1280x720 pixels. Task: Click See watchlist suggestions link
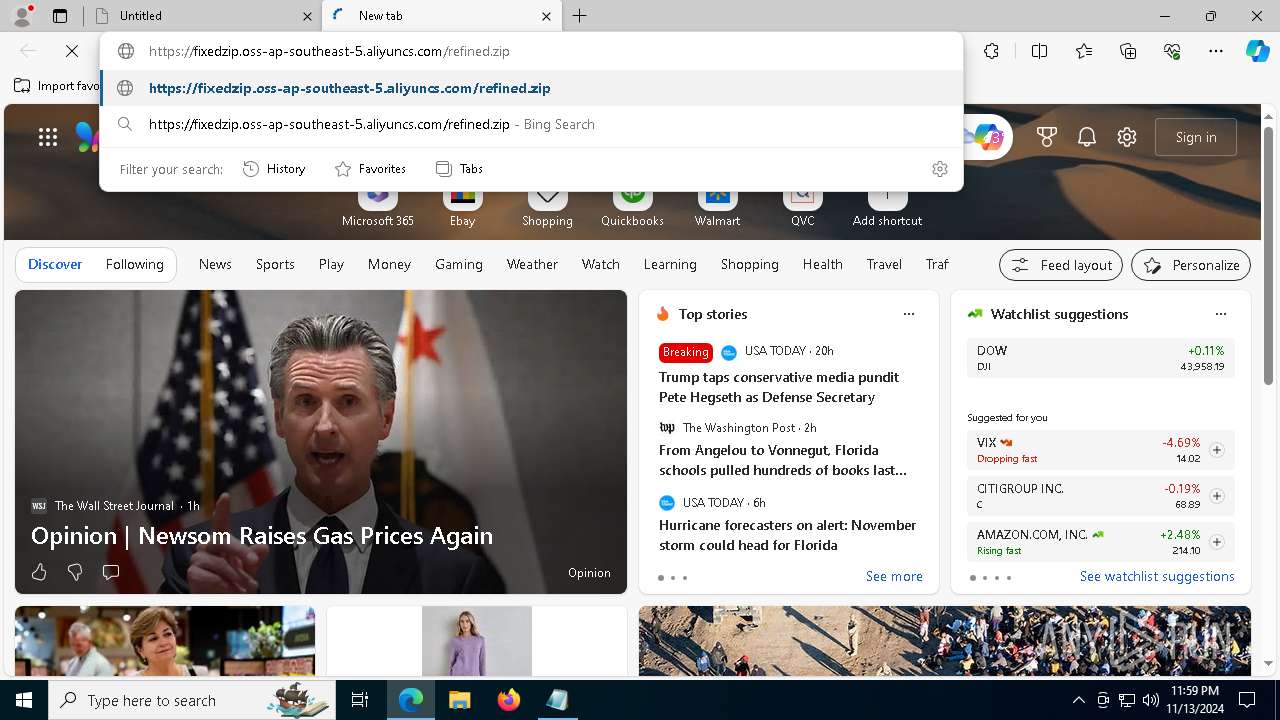[1157, 576]
